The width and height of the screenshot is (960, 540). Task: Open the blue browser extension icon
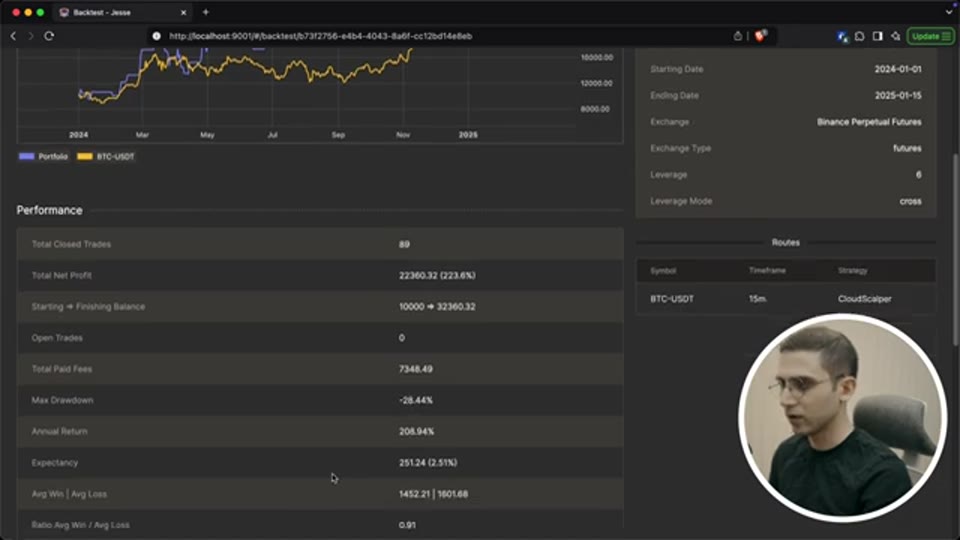[842, 37]
